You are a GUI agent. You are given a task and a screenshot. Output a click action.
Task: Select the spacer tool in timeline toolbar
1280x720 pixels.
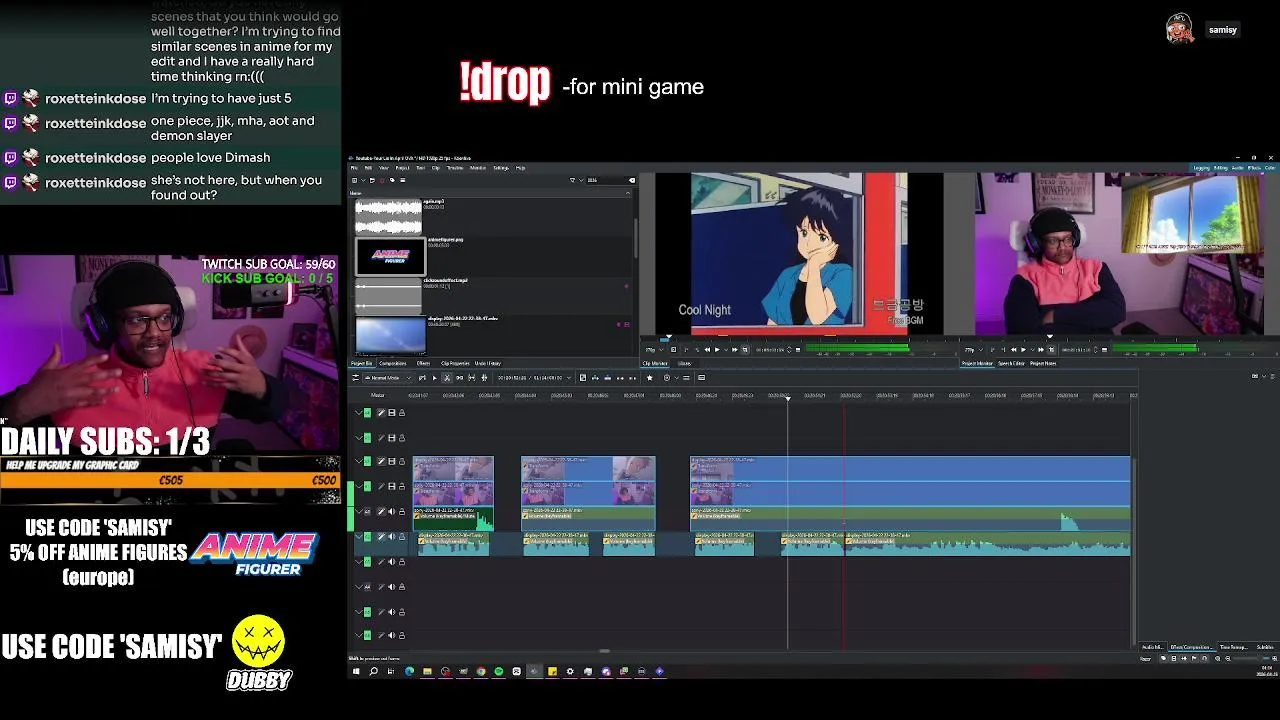459,377
